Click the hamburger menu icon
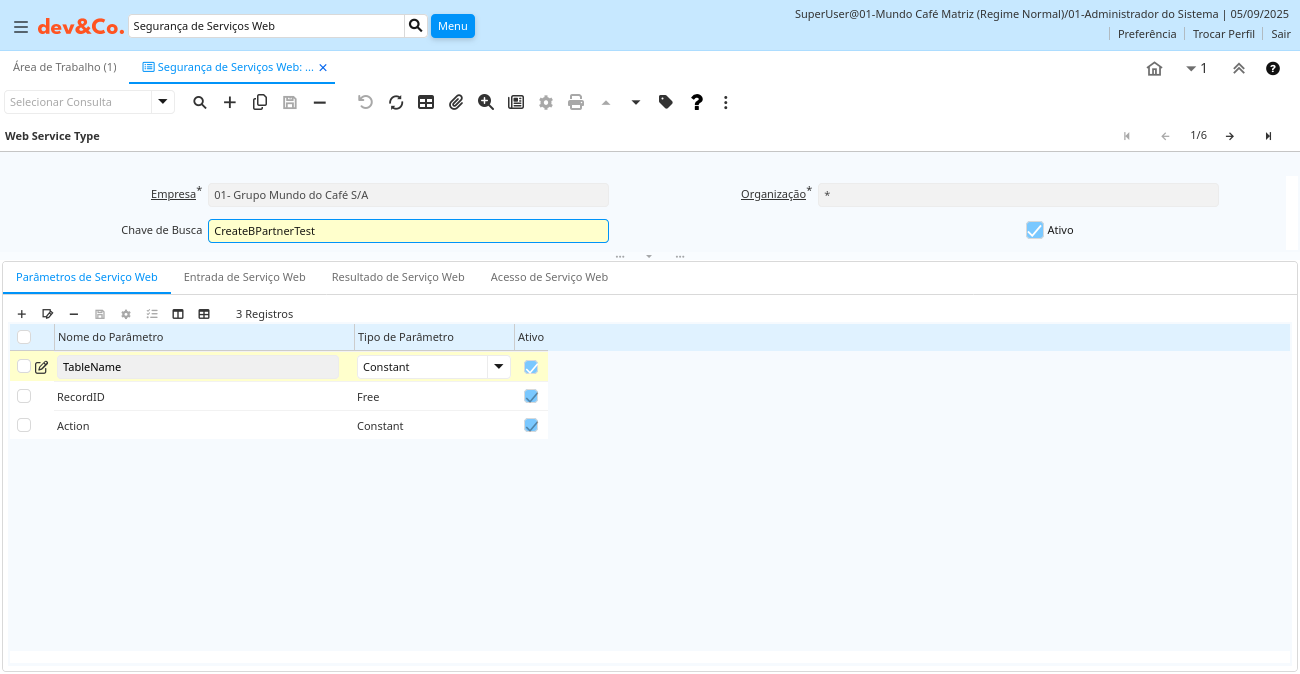Screen dimensions: 1300x674 [21, 27]
